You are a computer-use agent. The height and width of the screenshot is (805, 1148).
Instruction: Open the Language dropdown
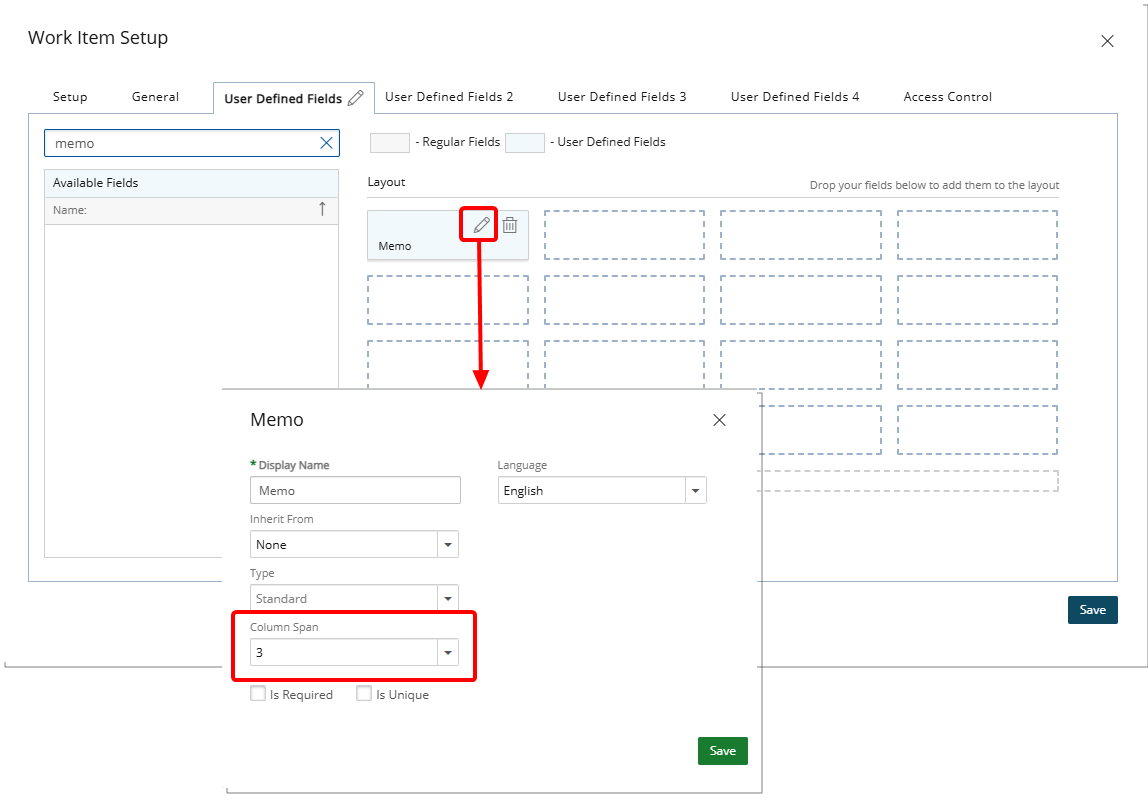[695, 491]
